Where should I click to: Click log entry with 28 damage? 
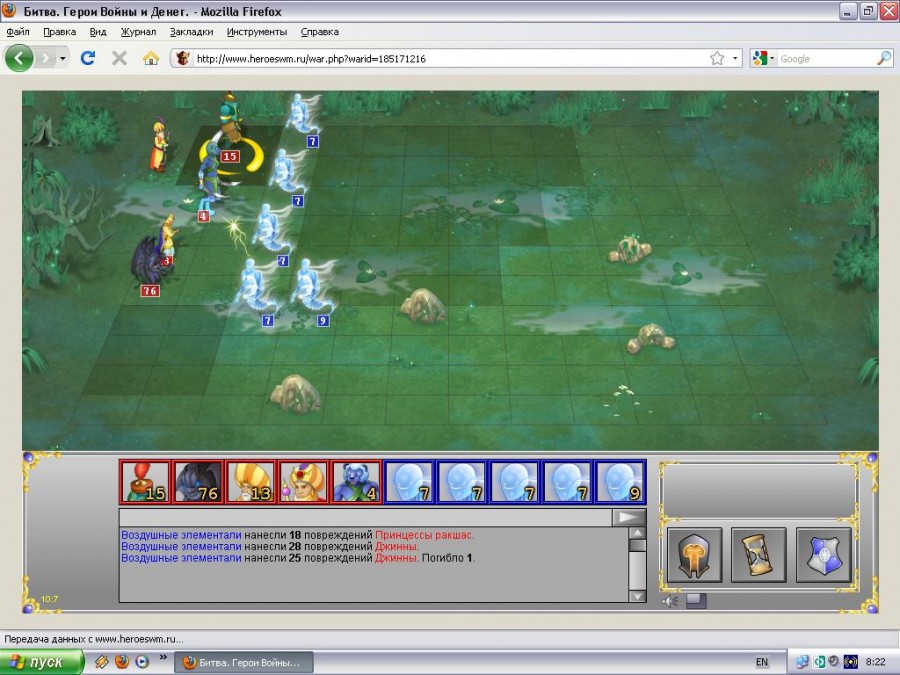coord(270,546)
